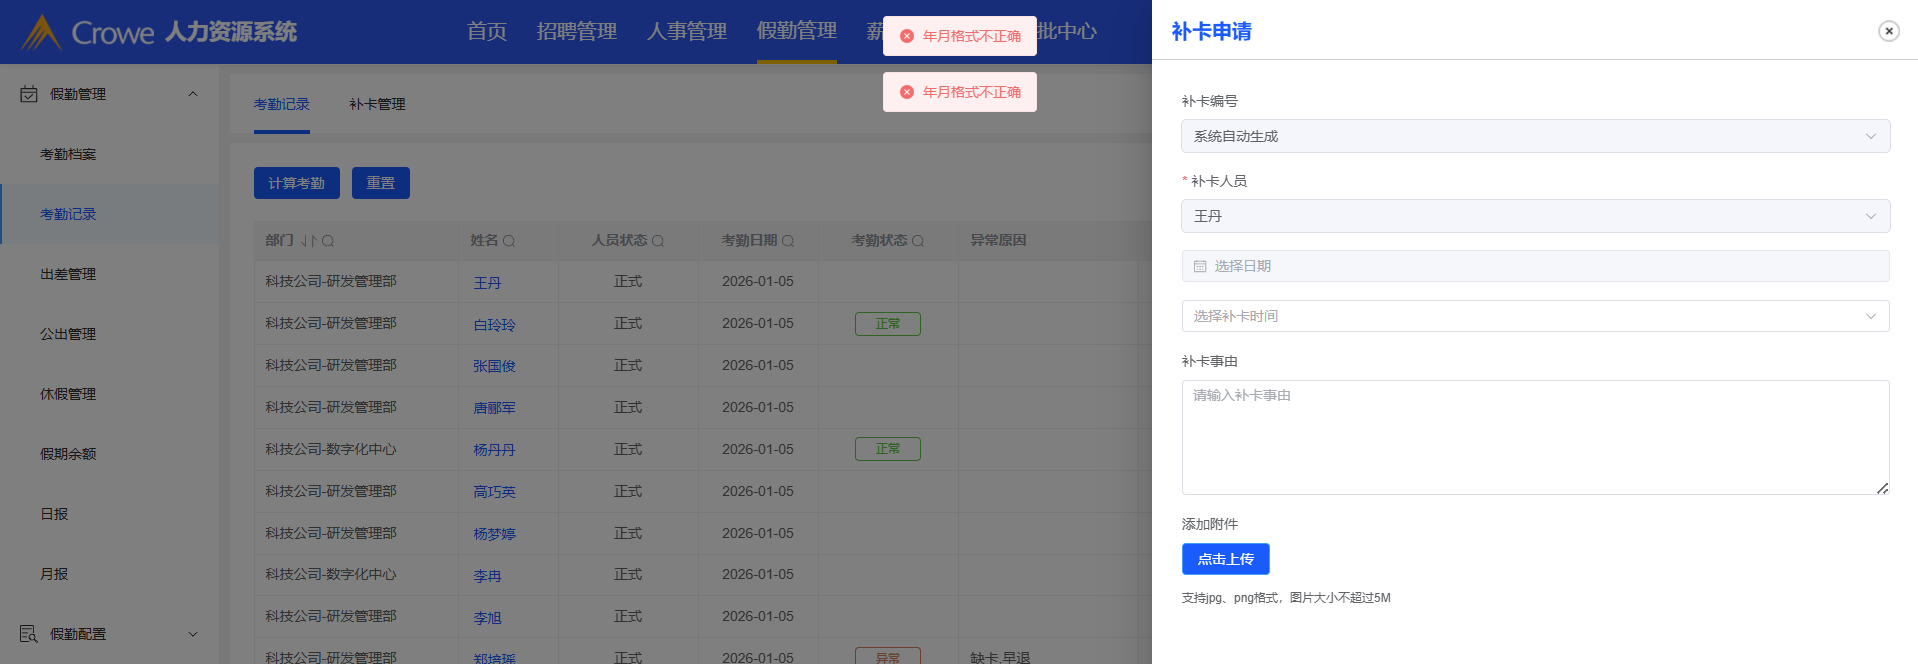
Task: Open the 首页 top menu
Action: [487, 31]
